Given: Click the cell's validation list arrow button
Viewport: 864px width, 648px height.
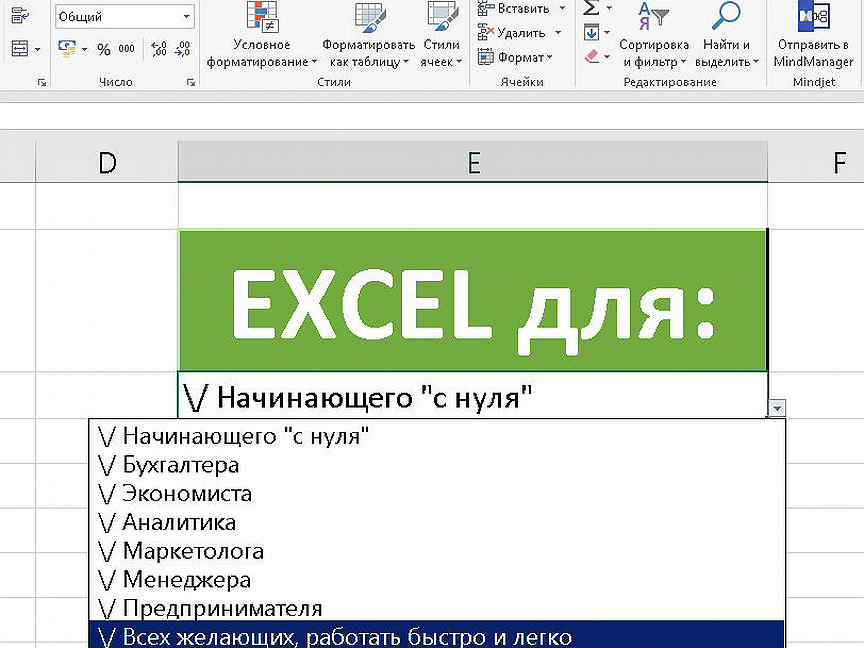Looking at the screenshot, I should (777, 408).
